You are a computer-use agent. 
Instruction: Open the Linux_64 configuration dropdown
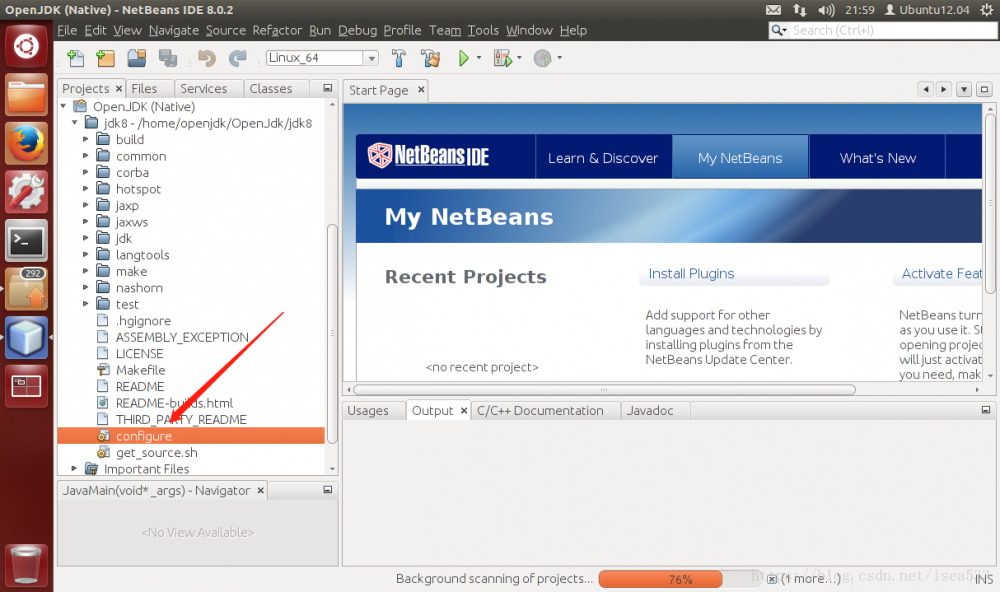370,57
